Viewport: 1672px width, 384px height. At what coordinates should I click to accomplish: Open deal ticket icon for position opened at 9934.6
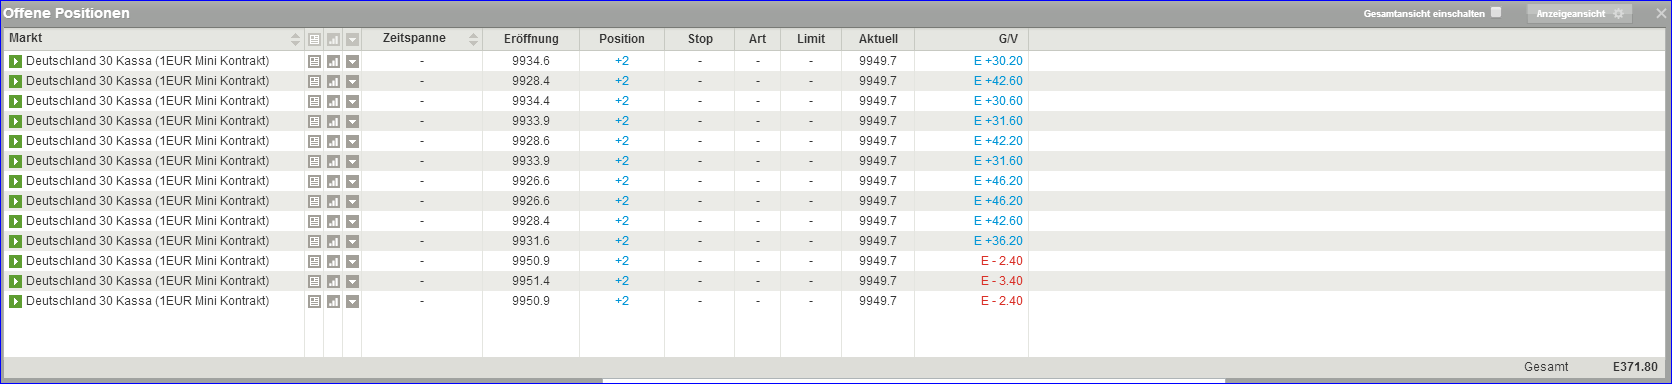314,61
